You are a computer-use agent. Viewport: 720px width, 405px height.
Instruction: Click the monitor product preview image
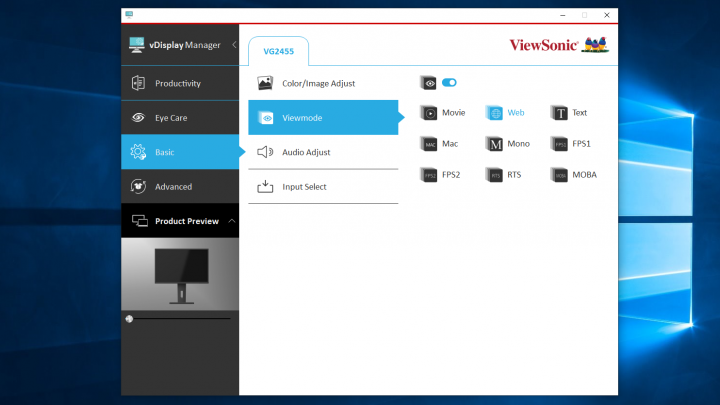[x=180, y=274]
